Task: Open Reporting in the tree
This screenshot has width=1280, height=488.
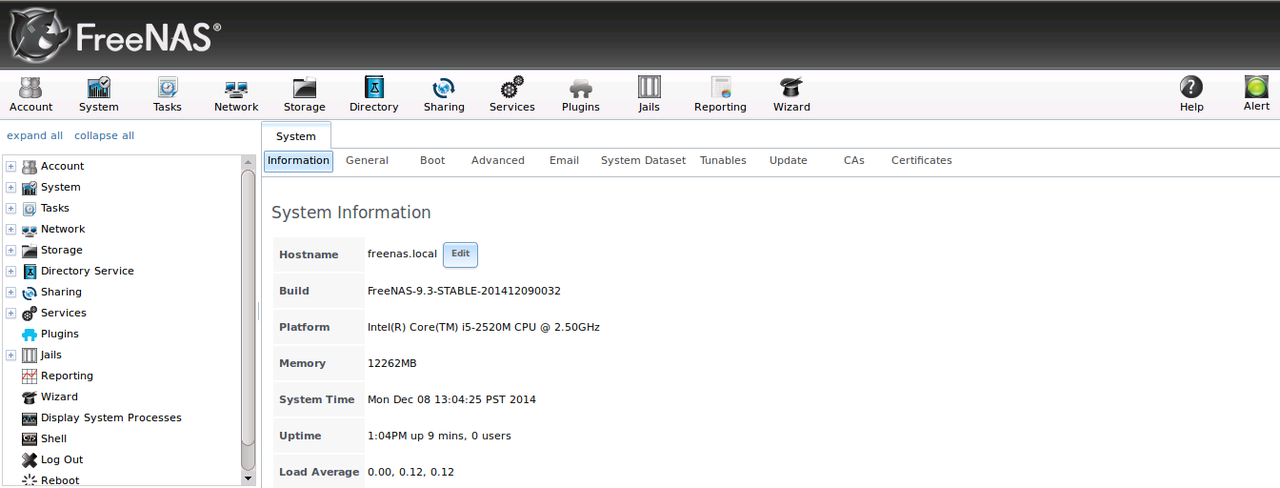Action: coord(67,376)
